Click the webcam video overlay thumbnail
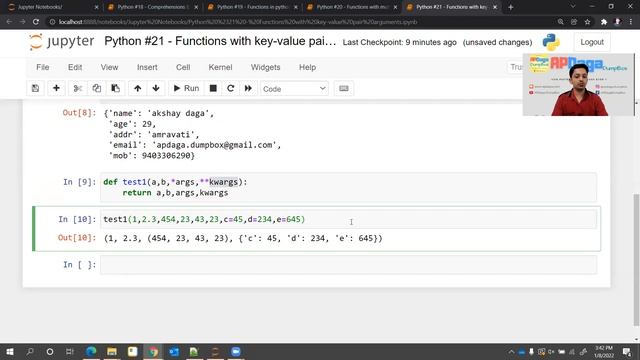The image size is (640, 360). pyautogui.click(x=579, y=84)
